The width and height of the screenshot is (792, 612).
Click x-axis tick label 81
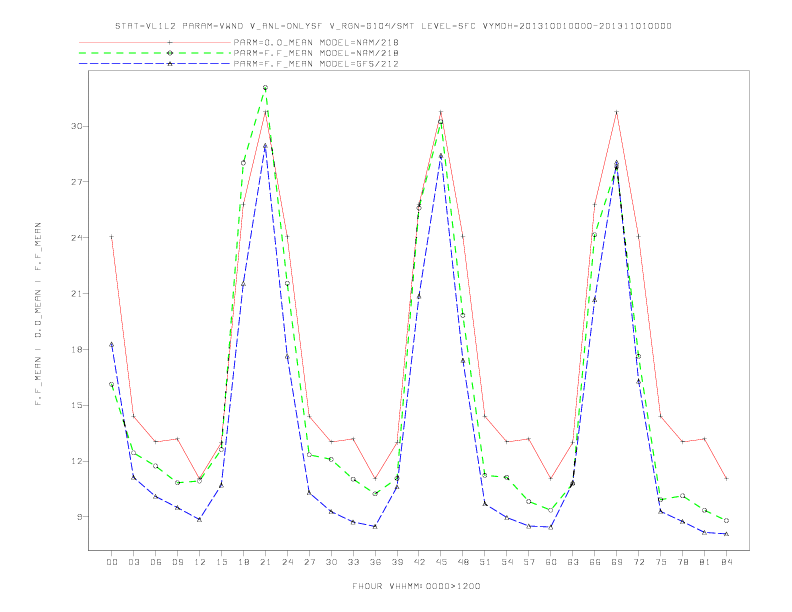[x=705, y=562]
